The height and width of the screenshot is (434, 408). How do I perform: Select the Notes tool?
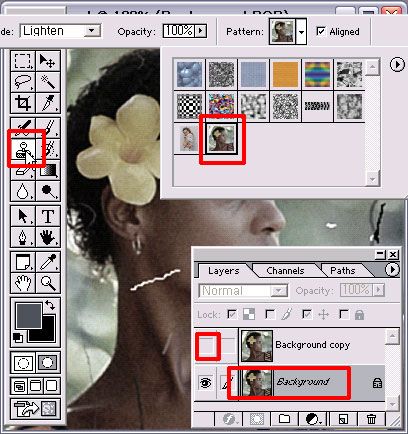tap(23, 262)
